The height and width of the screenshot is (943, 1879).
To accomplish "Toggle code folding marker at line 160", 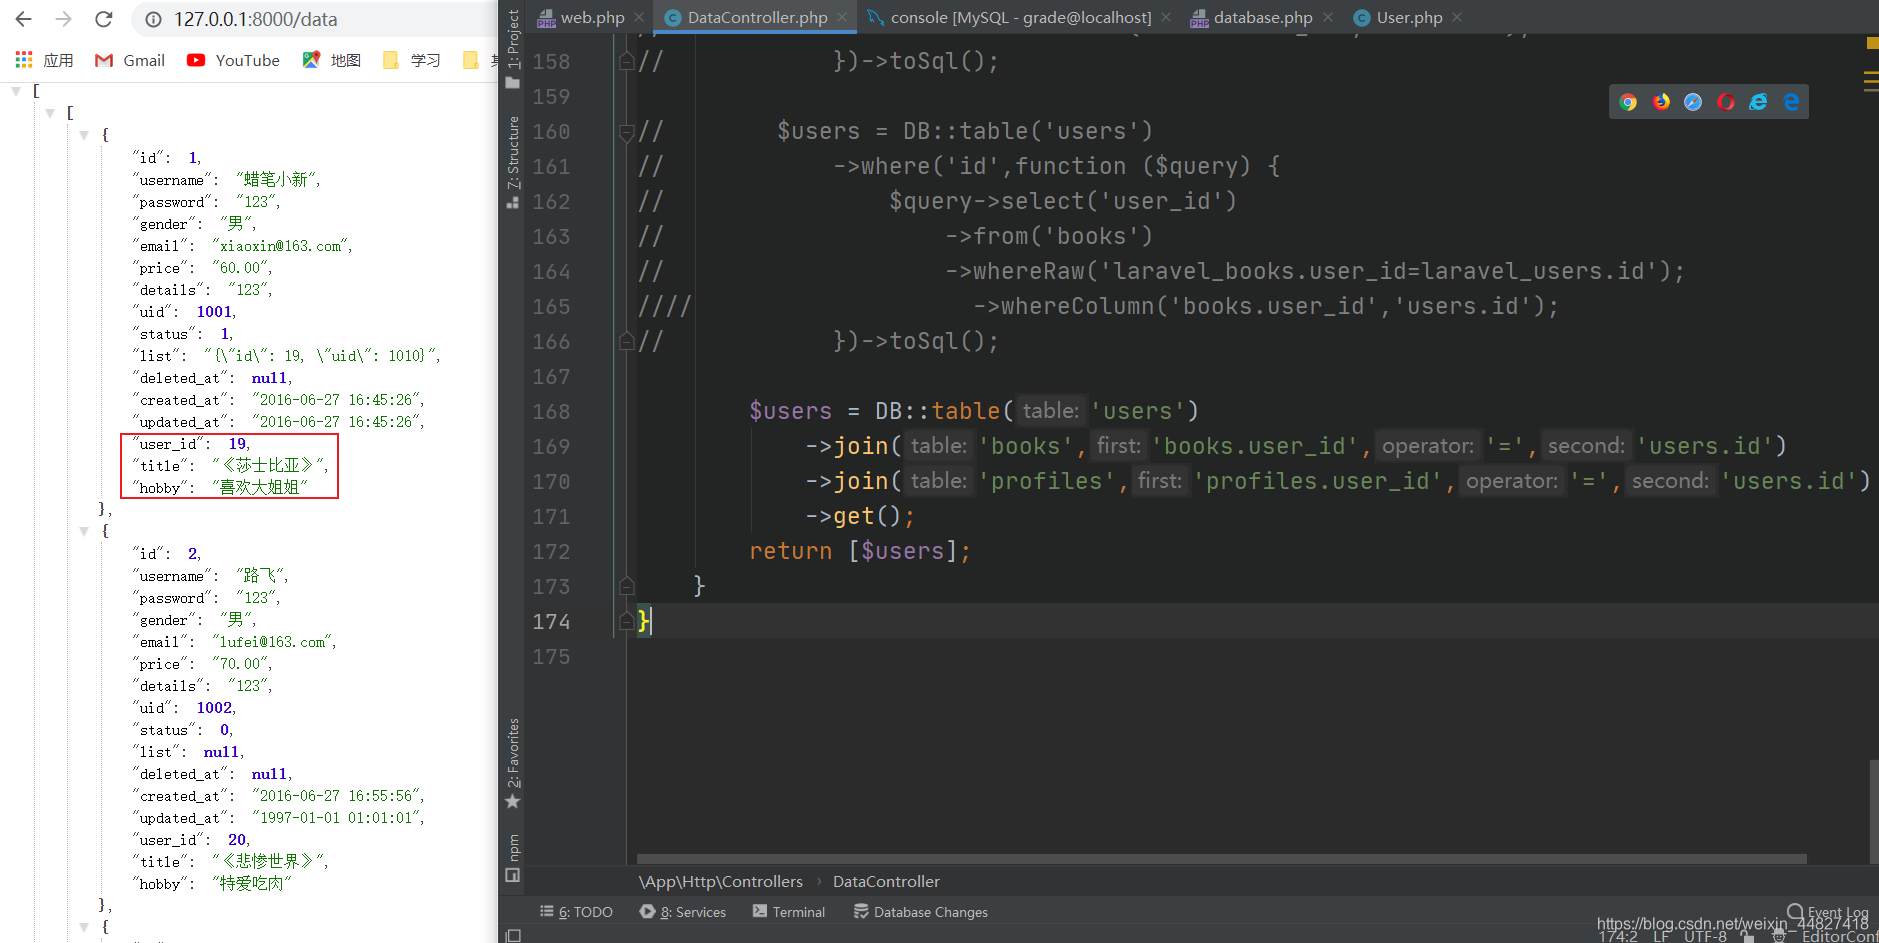I will [627, 131].
